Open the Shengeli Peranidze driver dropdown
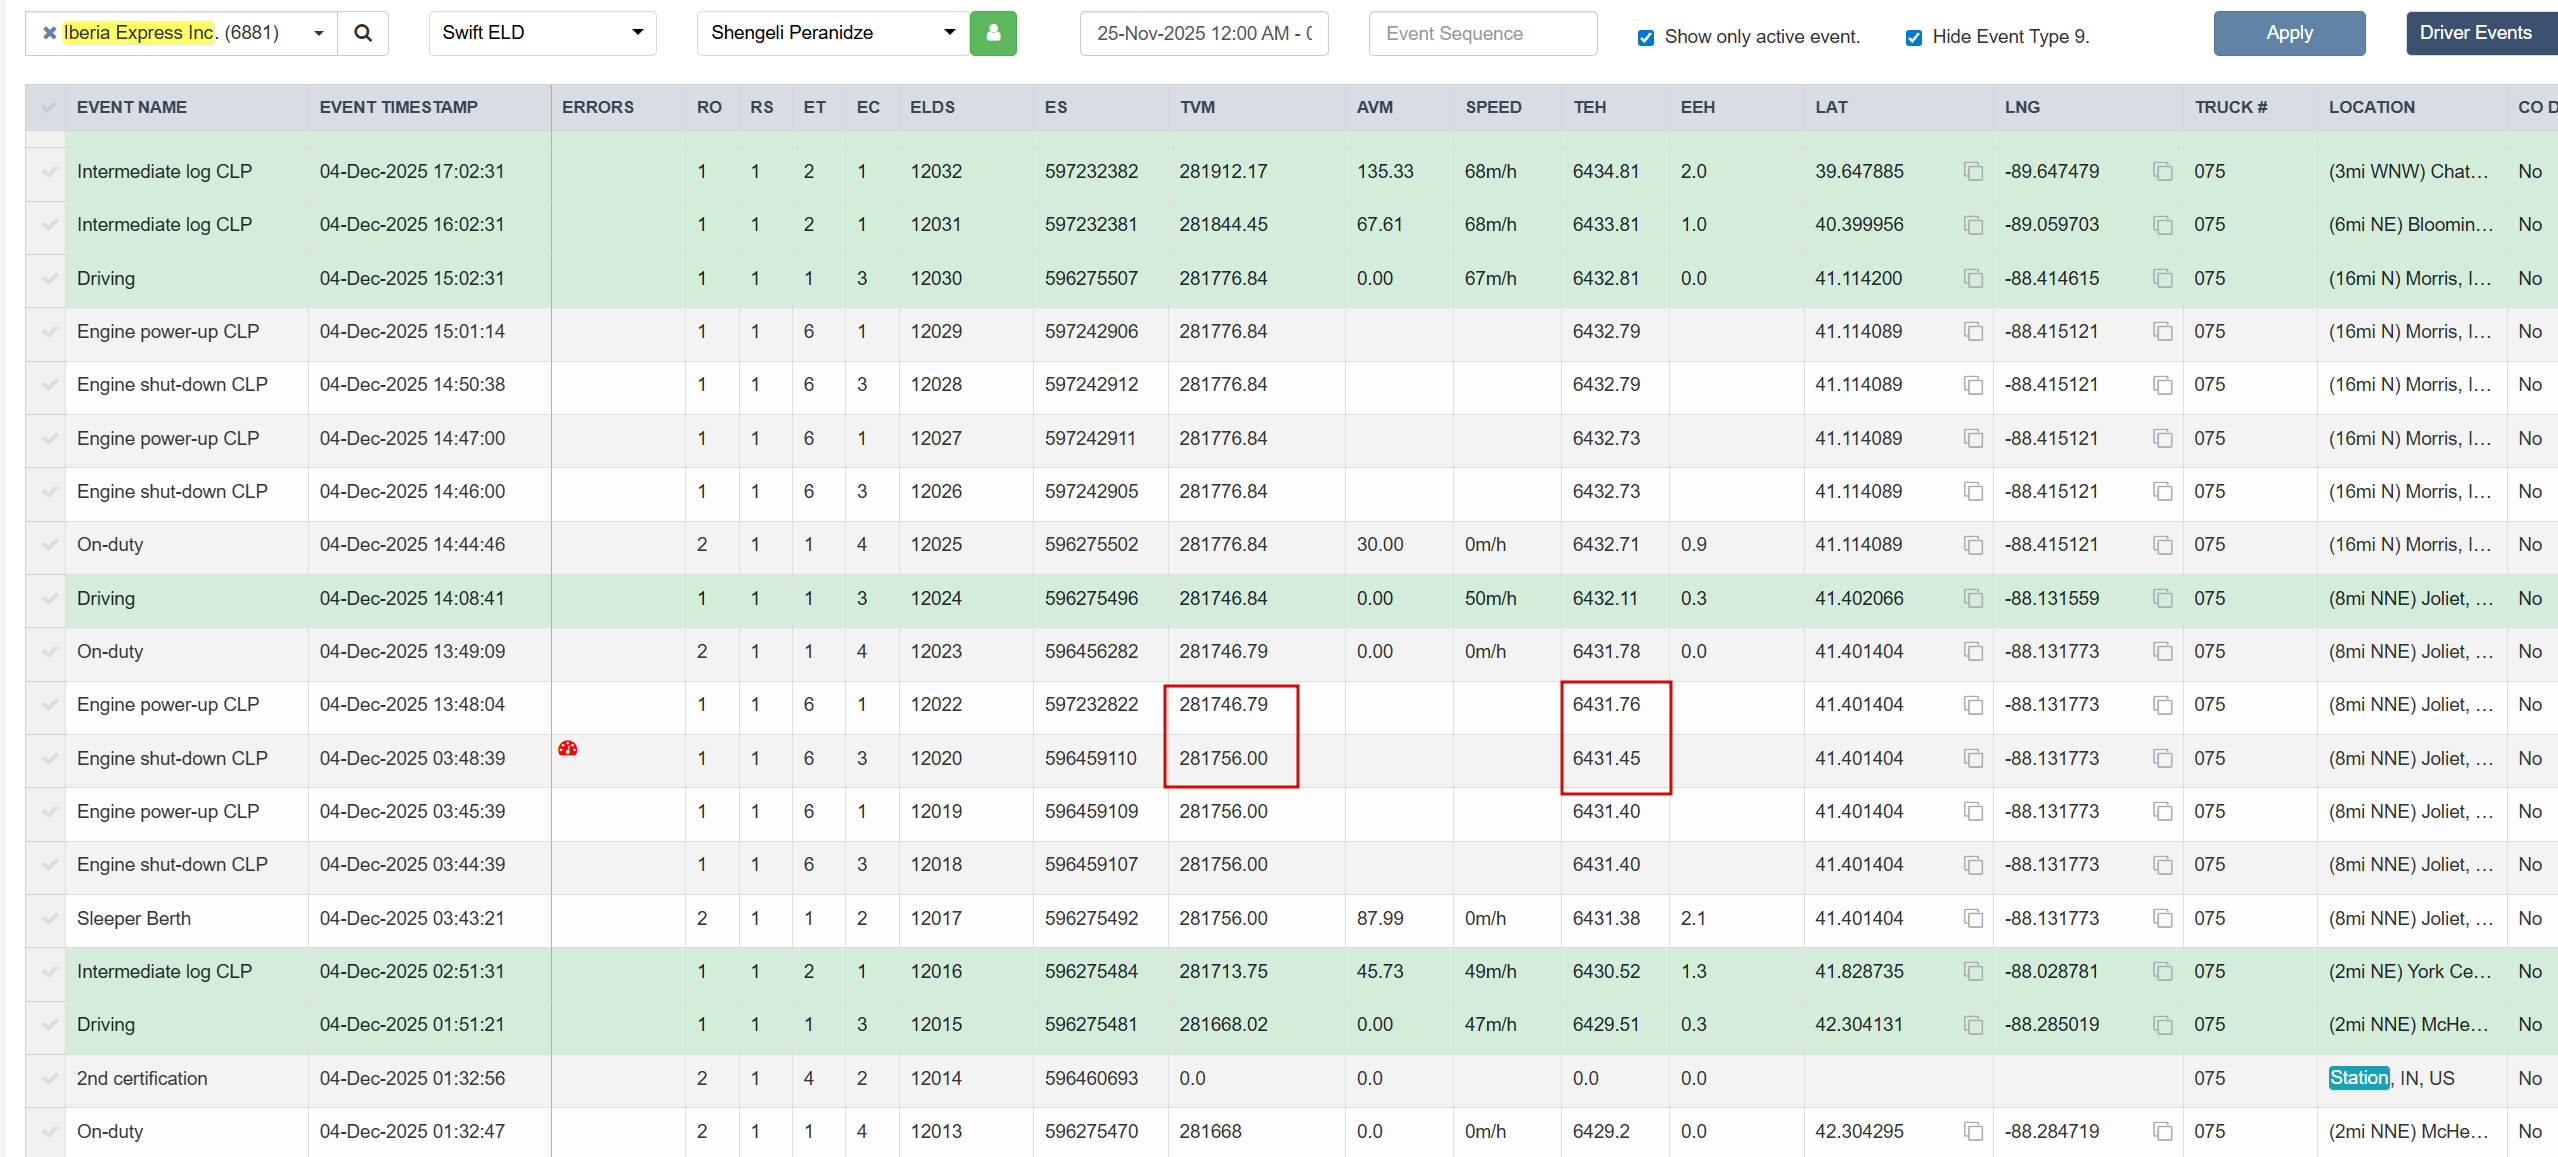The height and width of the screenshot is (1157, 2558). [949, 33]
